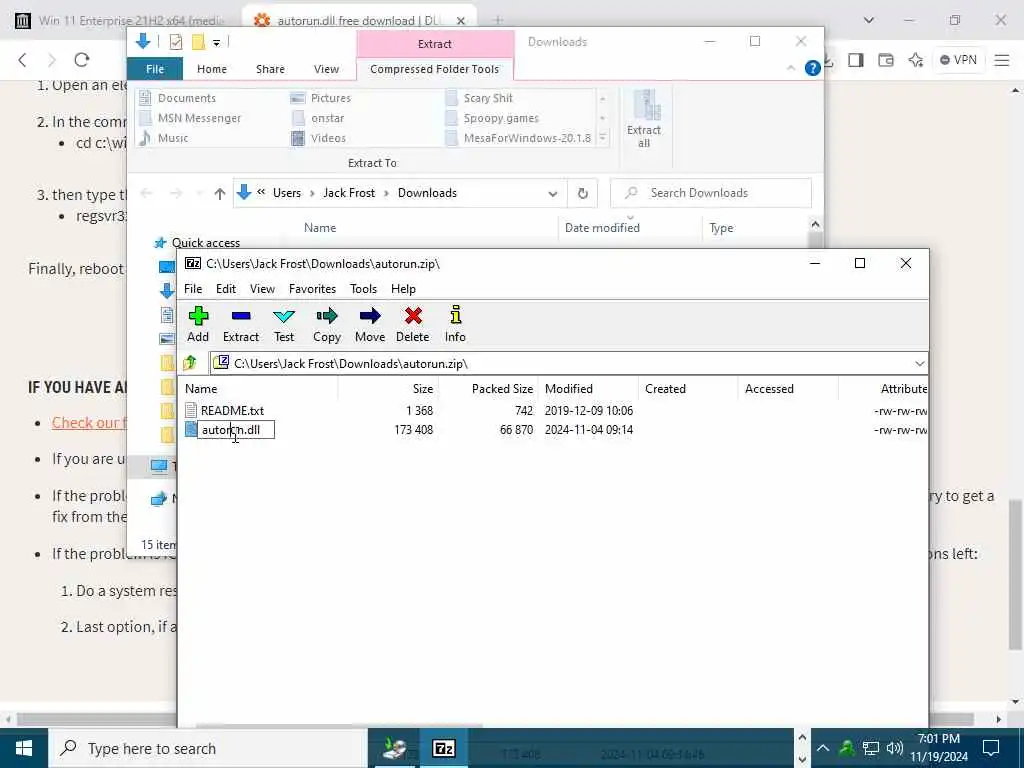Expand Extract To destinations gallery

[x=603, y=138]
